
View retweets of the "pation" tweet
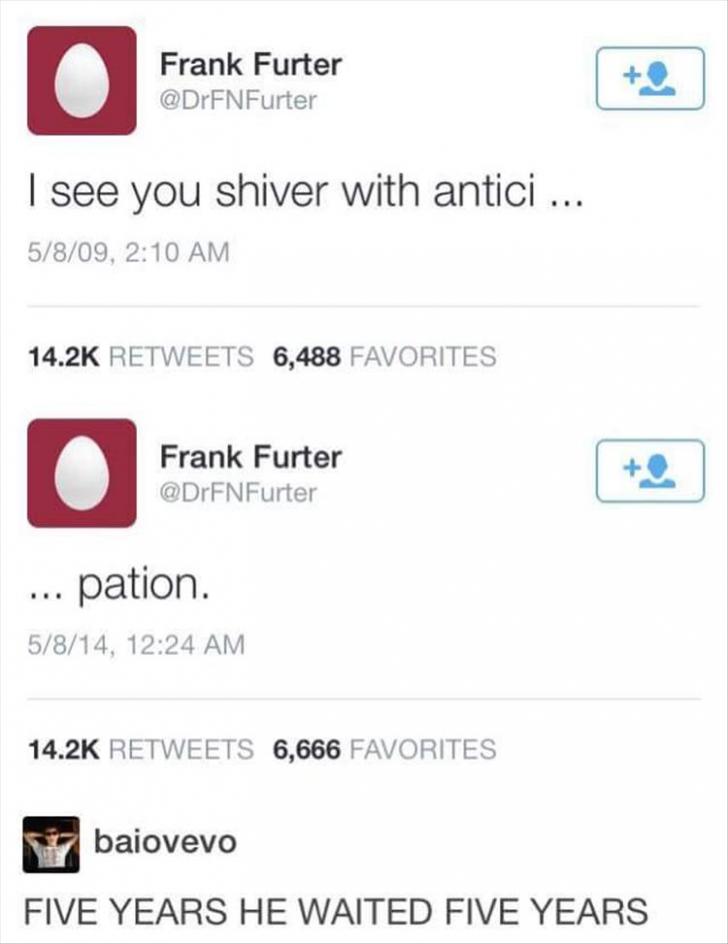click(x=140, y=748)
